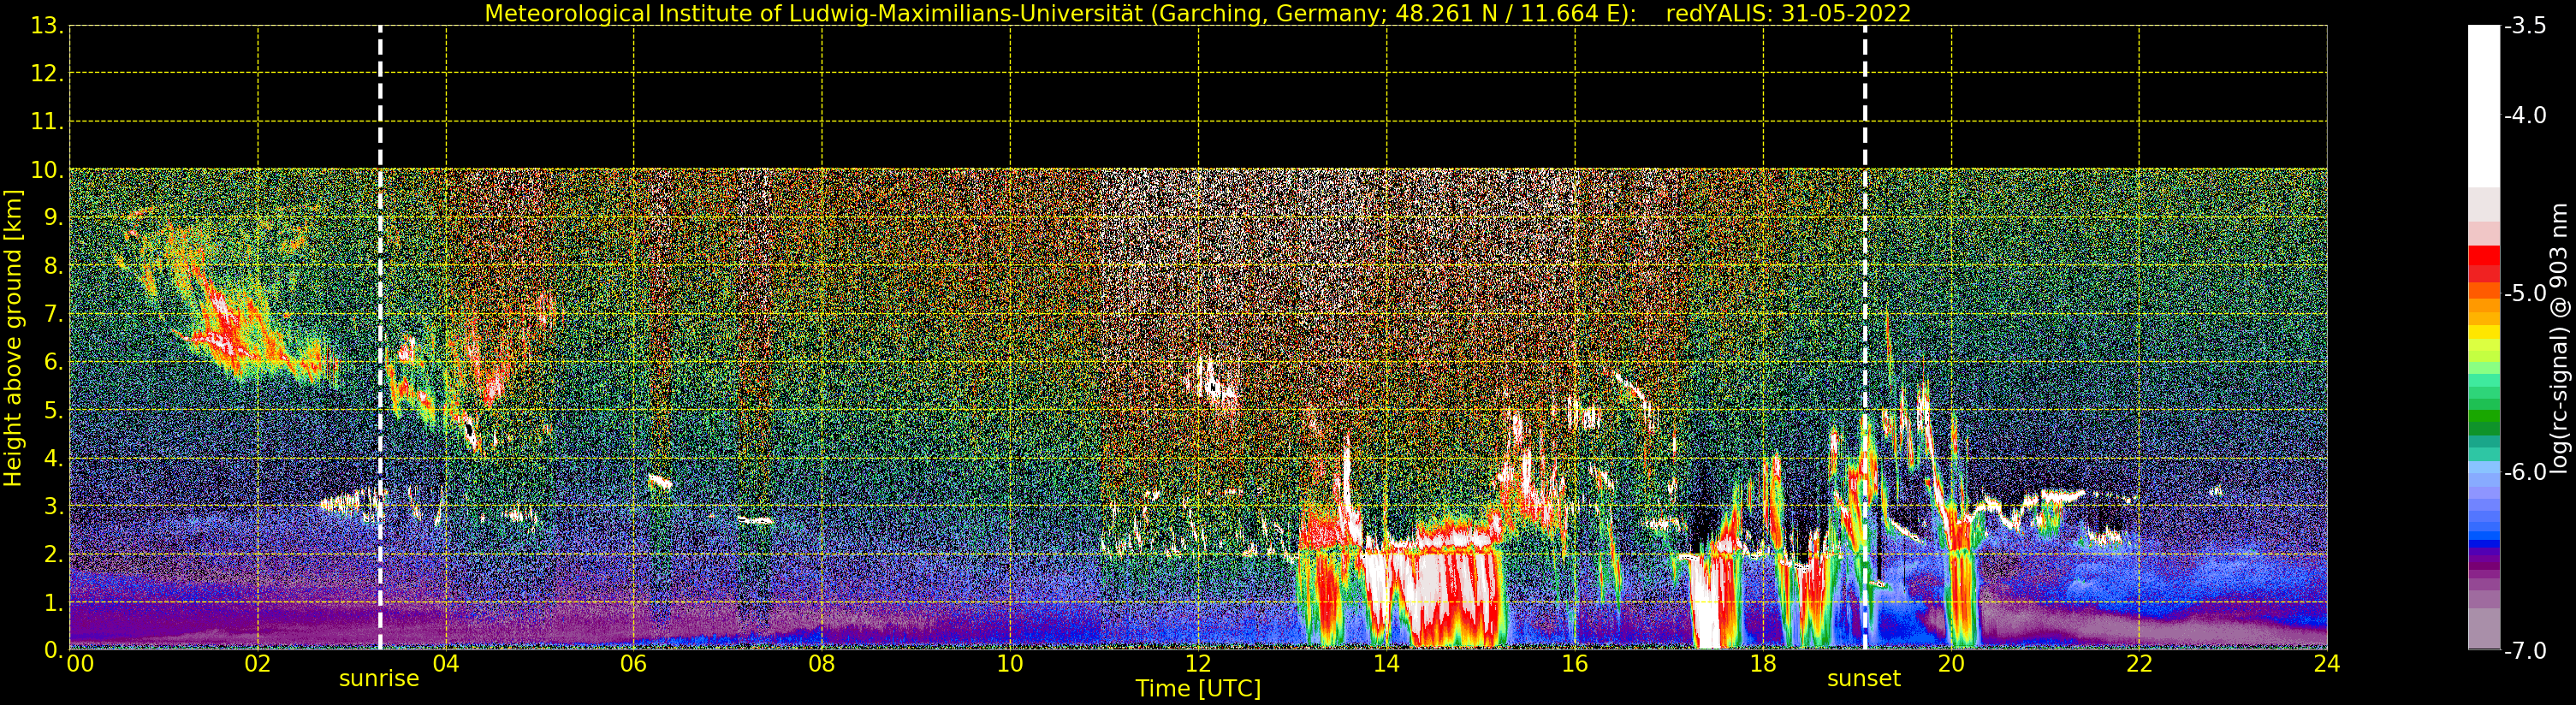Click the '10.' height axis tick label
The image size is (2576, 705).
pos(47,170)
